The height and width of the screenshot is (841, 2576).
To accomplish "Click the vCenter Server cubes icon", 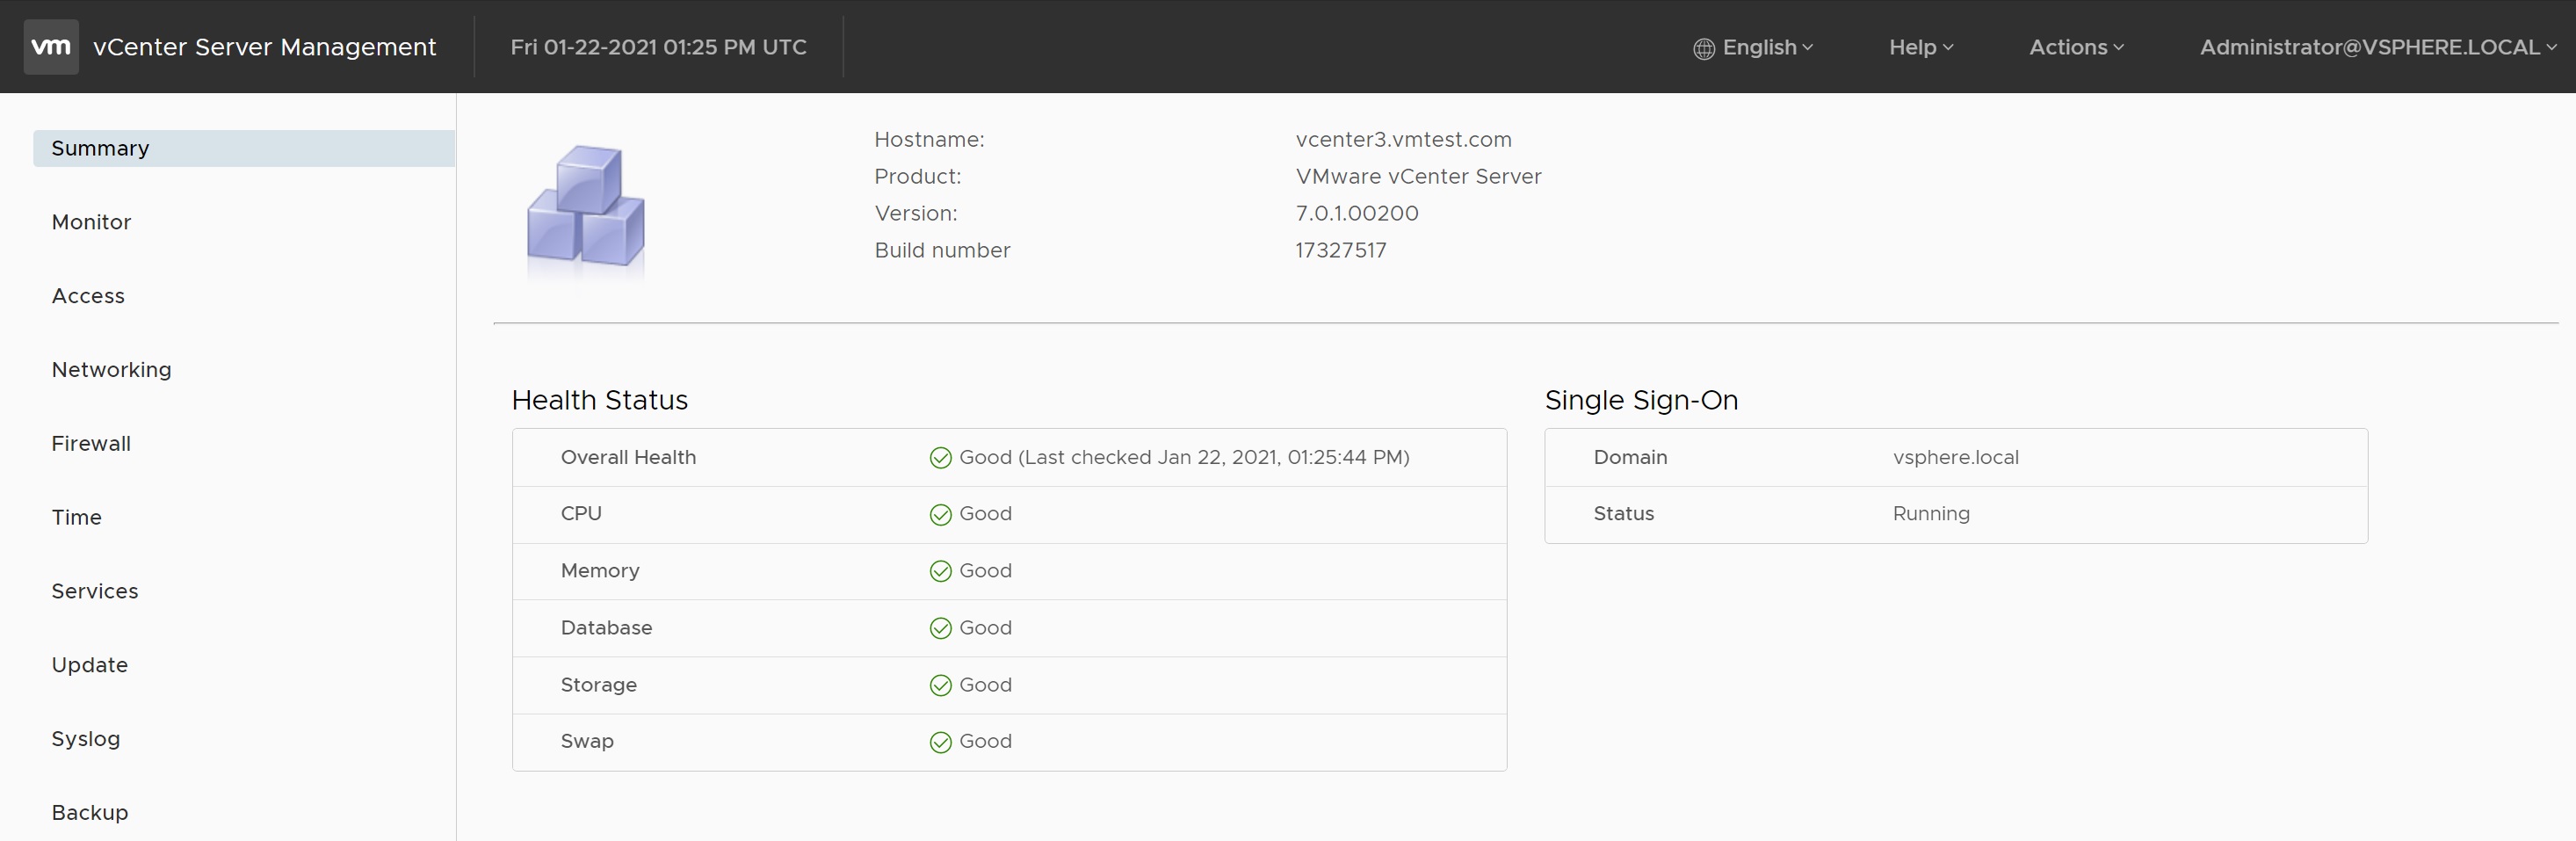I will click(586, 207).
